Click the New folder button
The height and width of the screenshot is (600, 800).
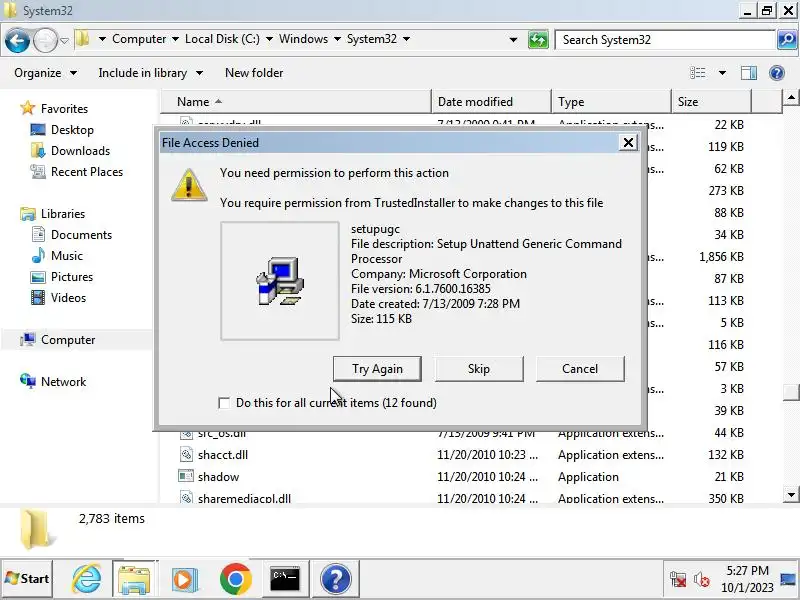click(x=254, y=73)
